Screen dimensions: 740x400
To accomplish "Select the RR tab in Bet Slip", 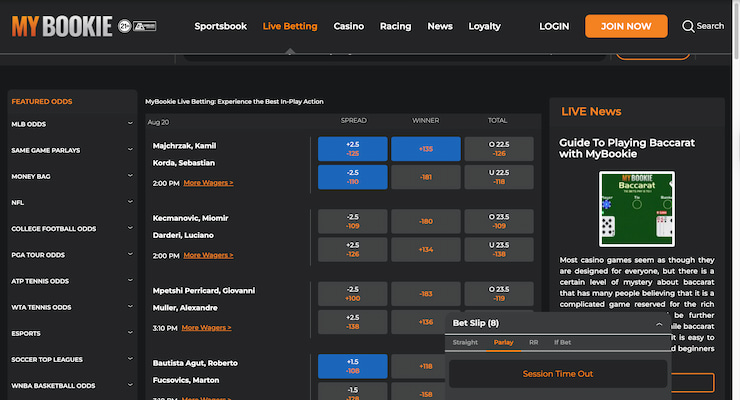I will point(533,342).
